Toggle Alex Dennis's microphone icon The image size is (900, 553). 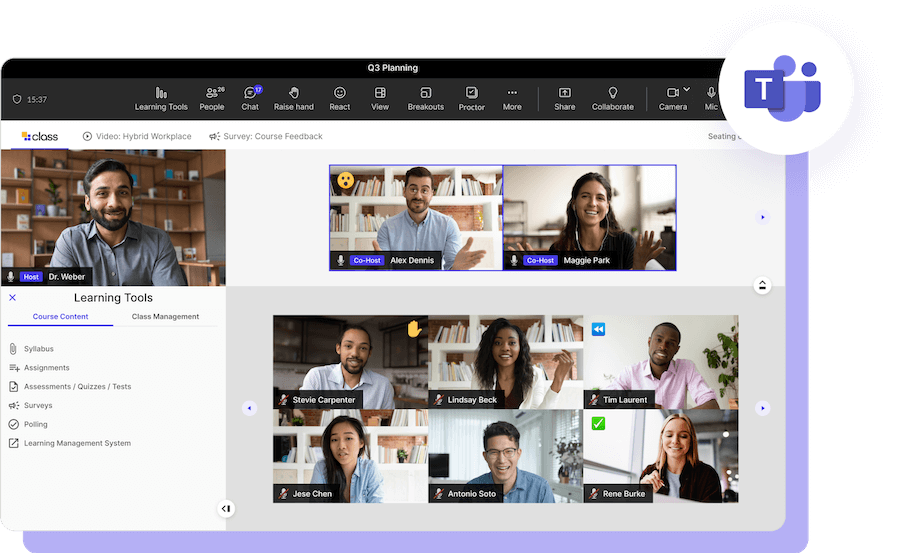click(x=341, y=260)
